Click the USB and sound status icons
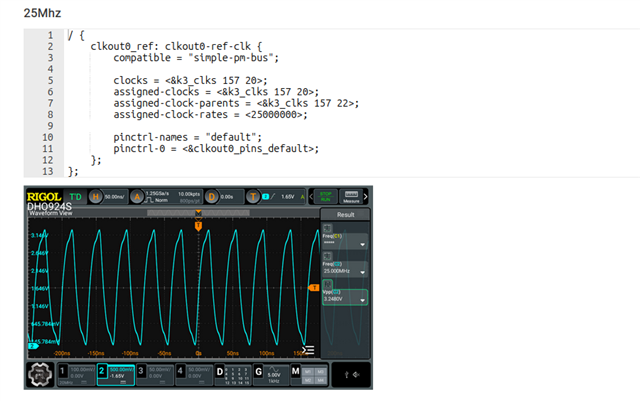 click(351, 374)
